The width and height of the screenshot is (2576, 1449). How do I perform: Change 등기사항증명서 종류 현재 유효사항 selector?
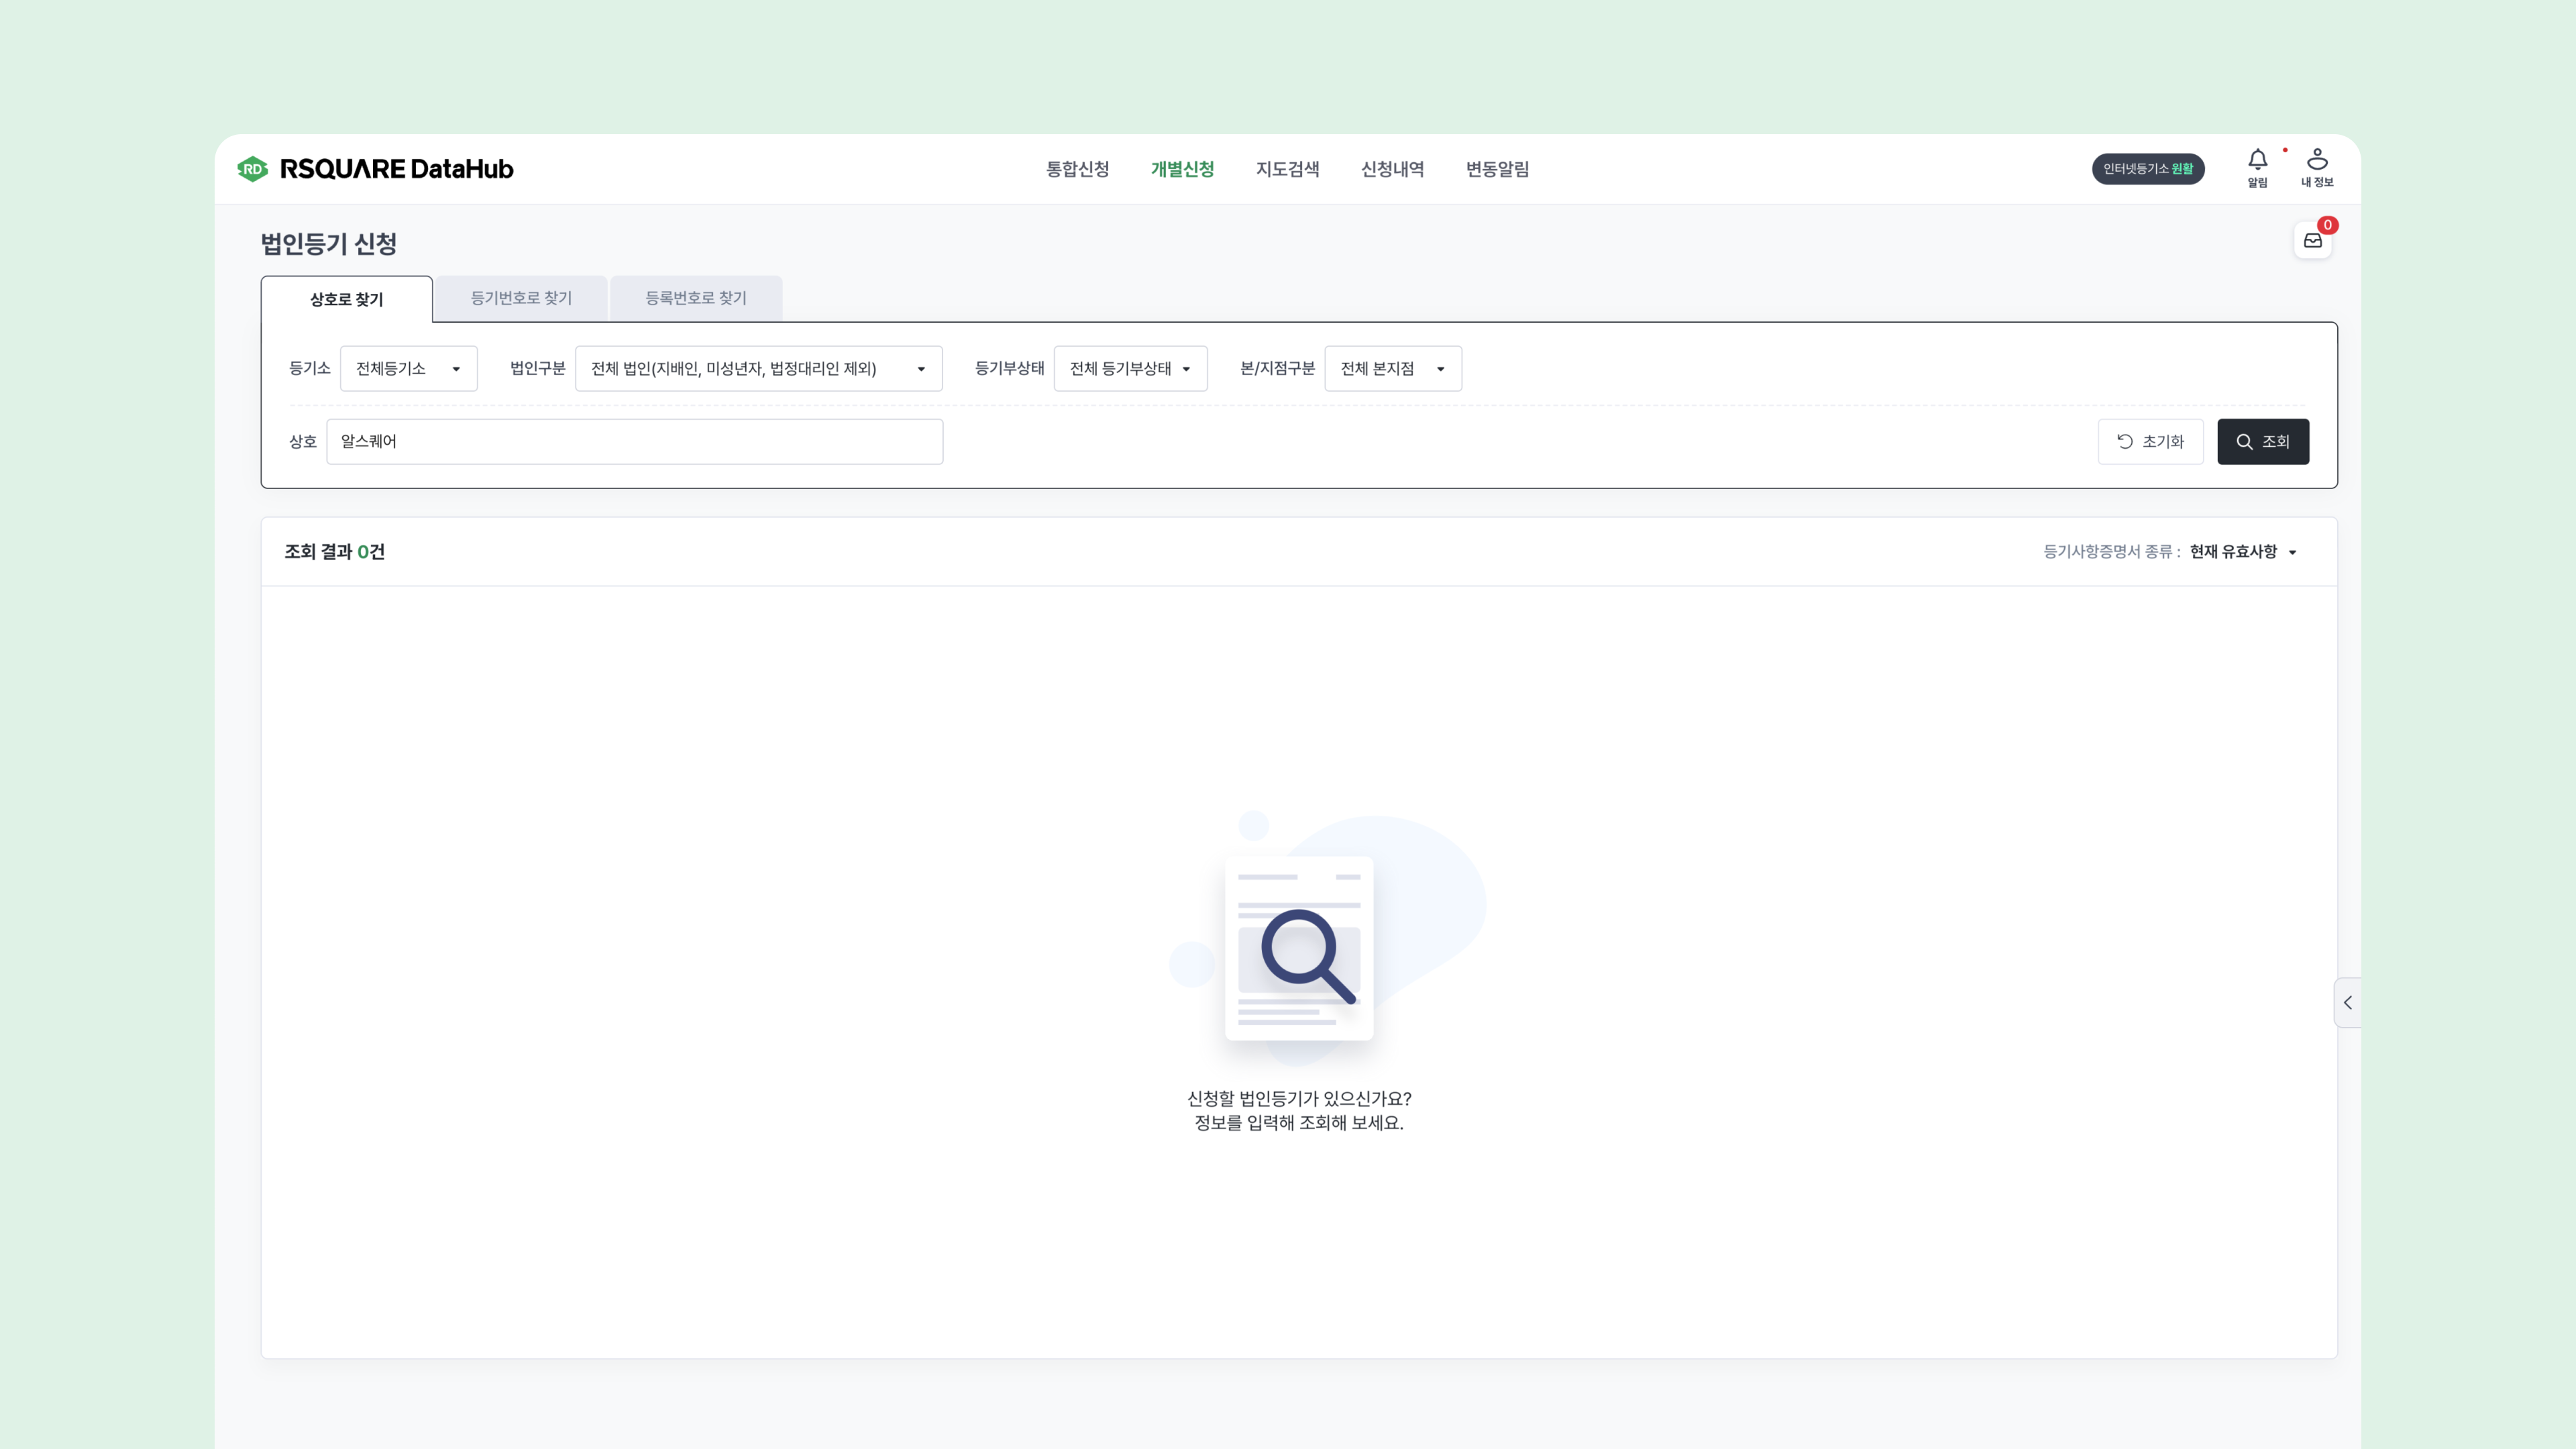[2242, 552]
